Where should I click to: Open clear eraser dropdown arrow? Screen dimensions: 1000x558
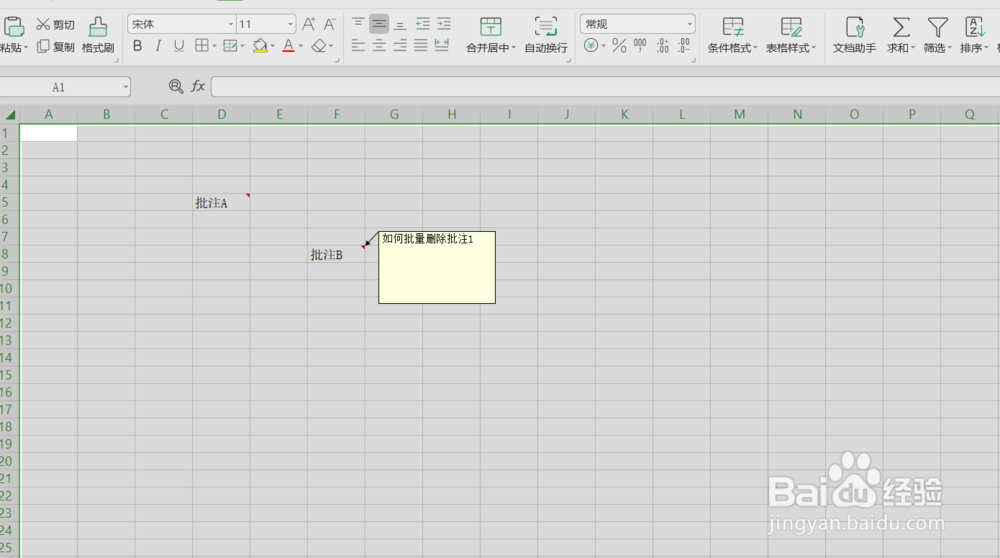(x=331, y=46)
